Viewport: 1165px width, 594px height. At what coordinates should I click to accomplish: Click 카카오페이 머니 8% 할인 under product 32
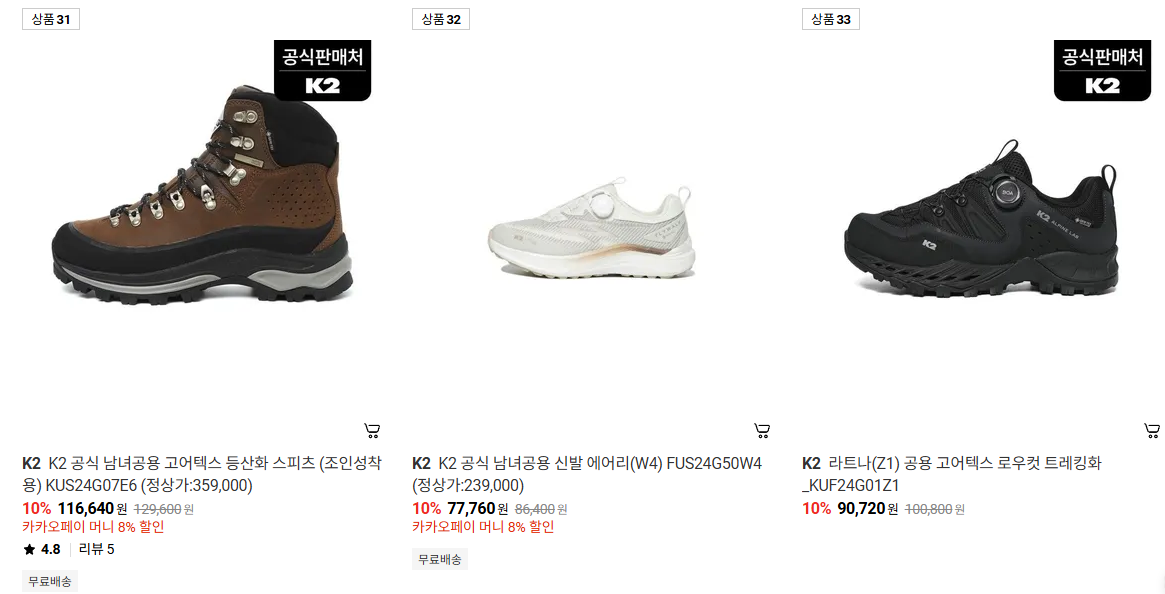click(483, 527)
